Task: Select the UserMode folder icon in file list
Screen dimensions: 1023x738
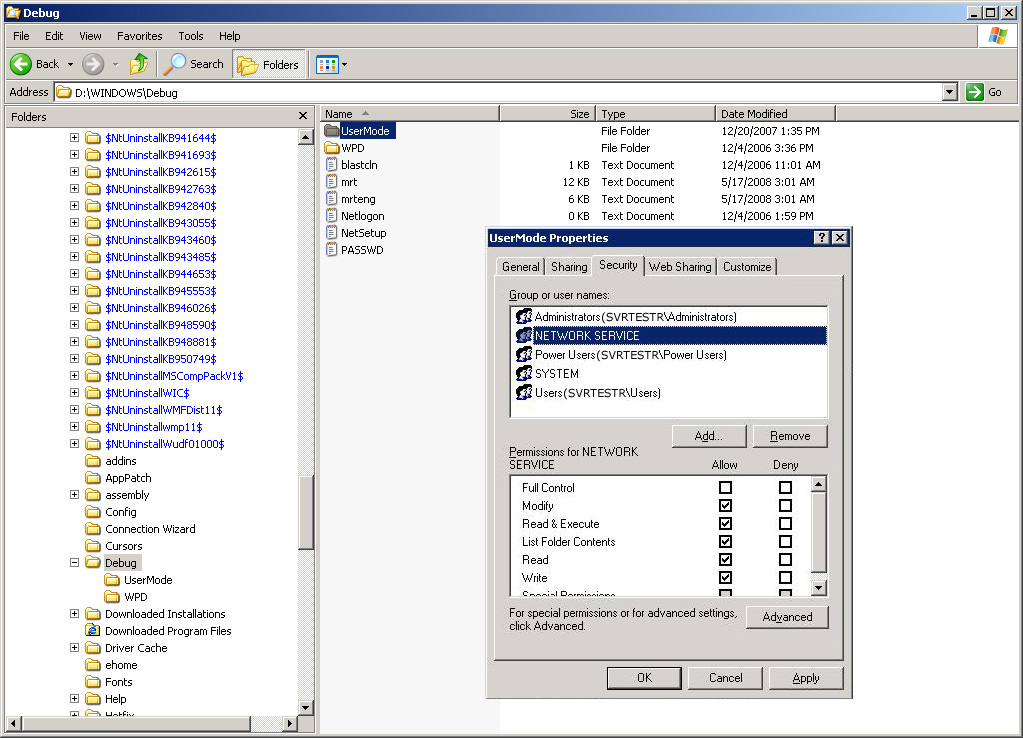Action: click(x=332, y=131)
